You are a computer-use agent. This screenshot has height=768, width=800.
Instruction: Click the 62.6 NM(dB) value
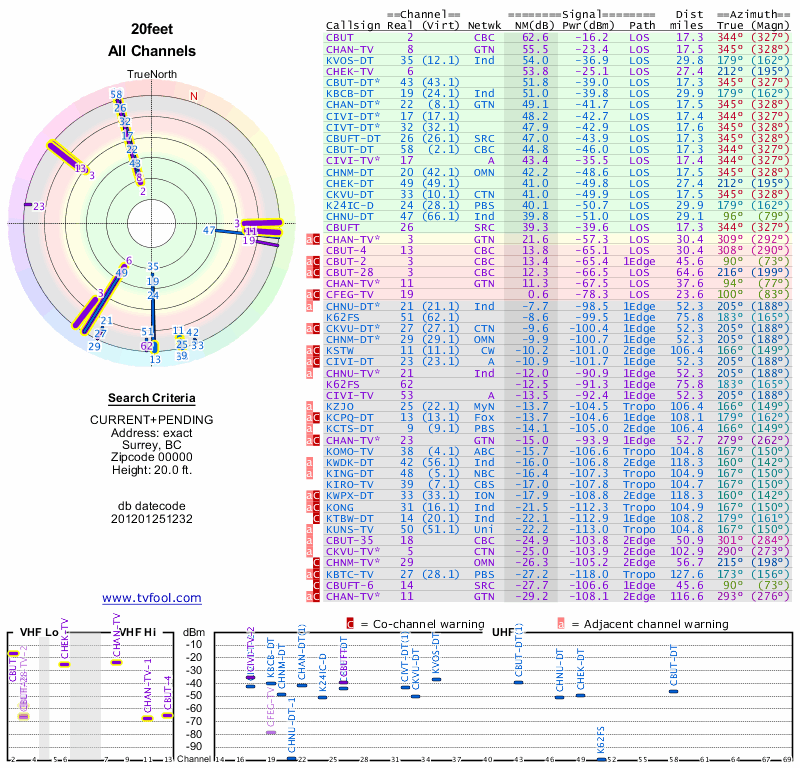pyautogui.click(x=535, y=38)
